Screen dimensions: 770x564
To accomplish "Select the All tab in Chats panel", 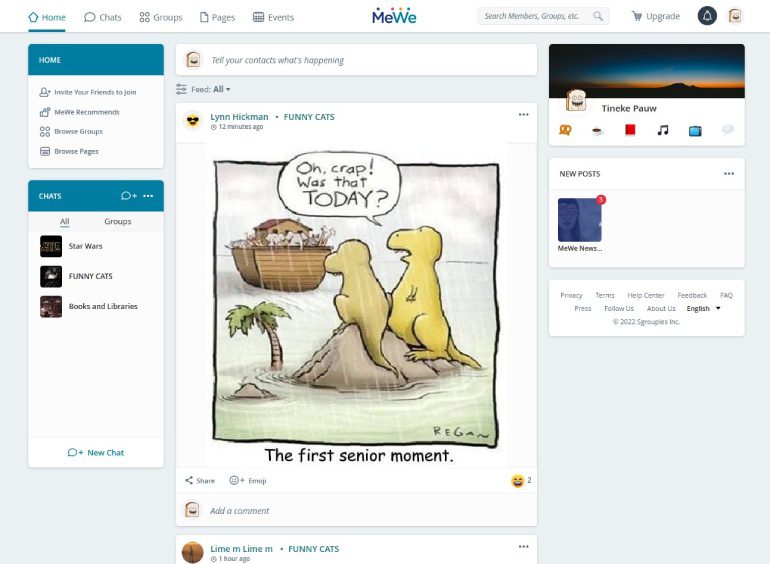I will coord(64,221).
